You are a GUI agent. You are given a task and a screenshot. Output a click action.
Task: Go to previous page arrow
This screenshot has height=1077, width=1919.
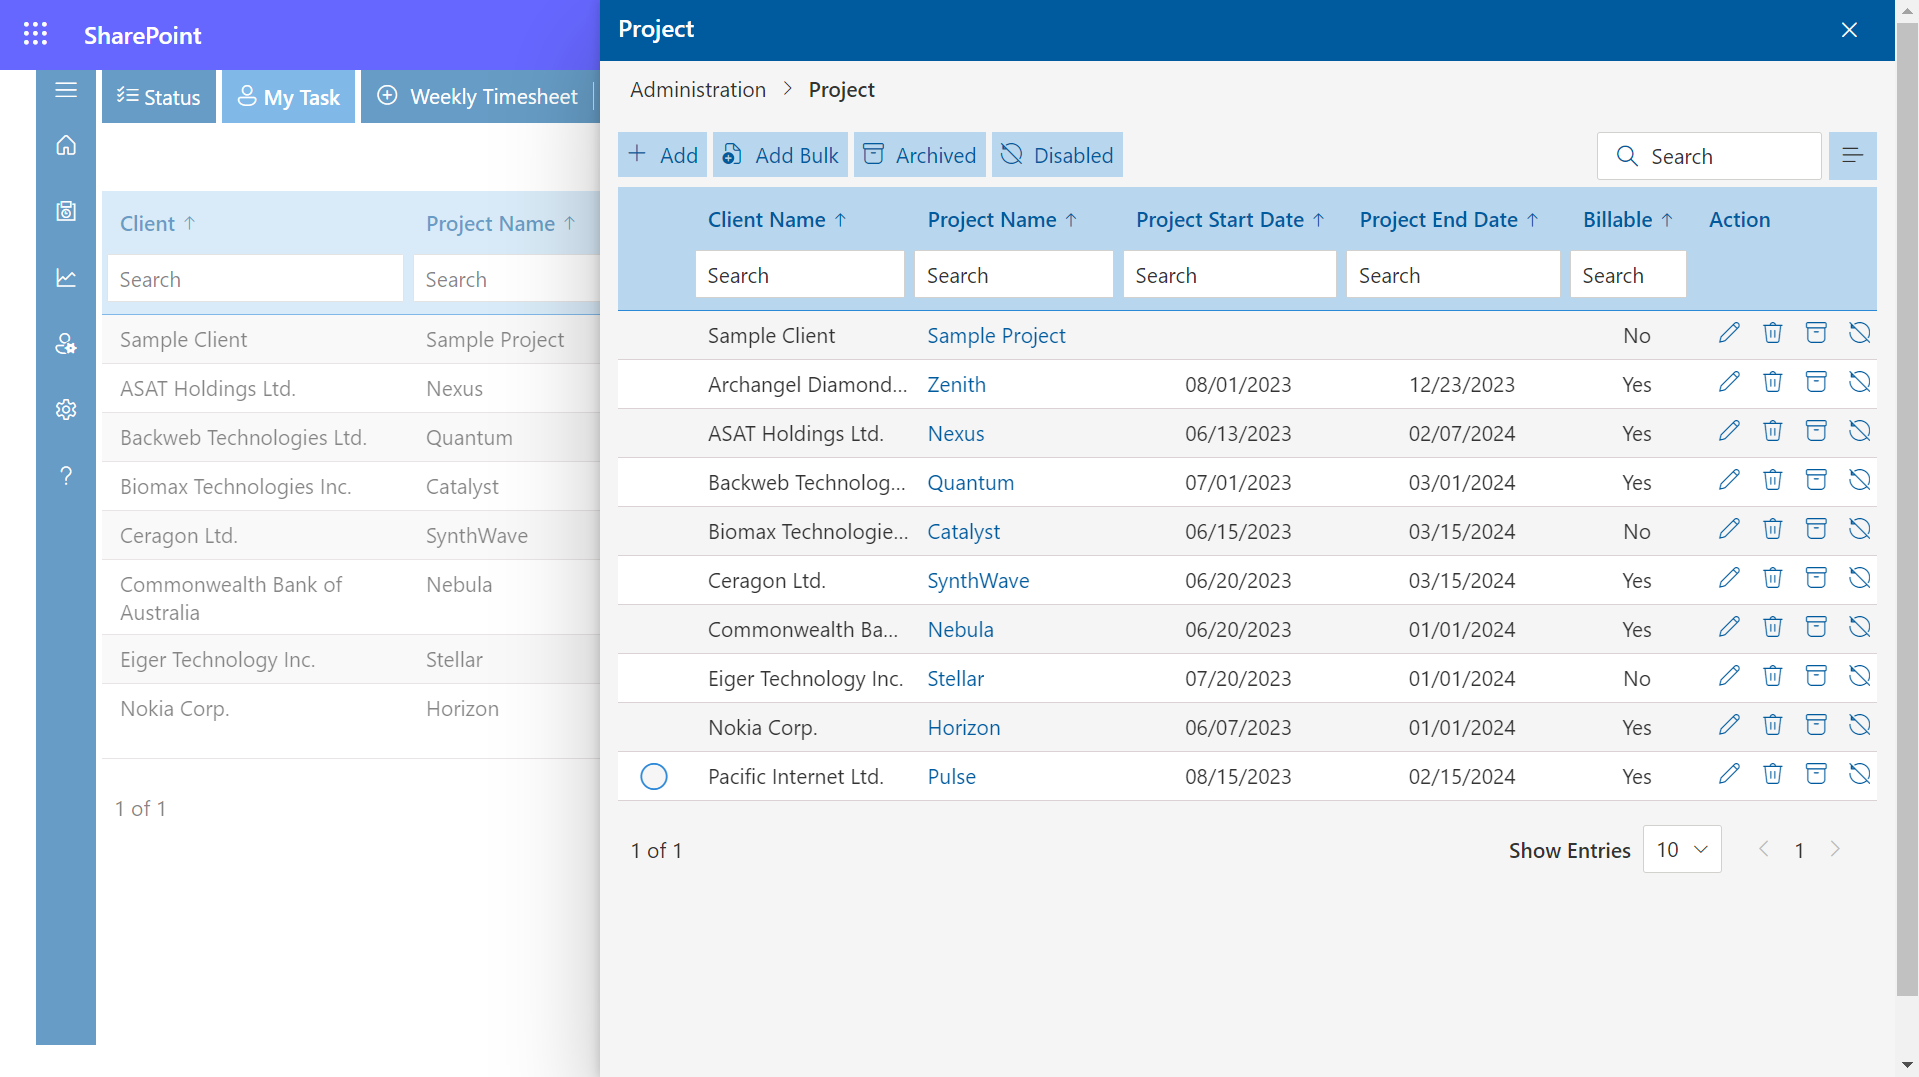point(1764,849)
